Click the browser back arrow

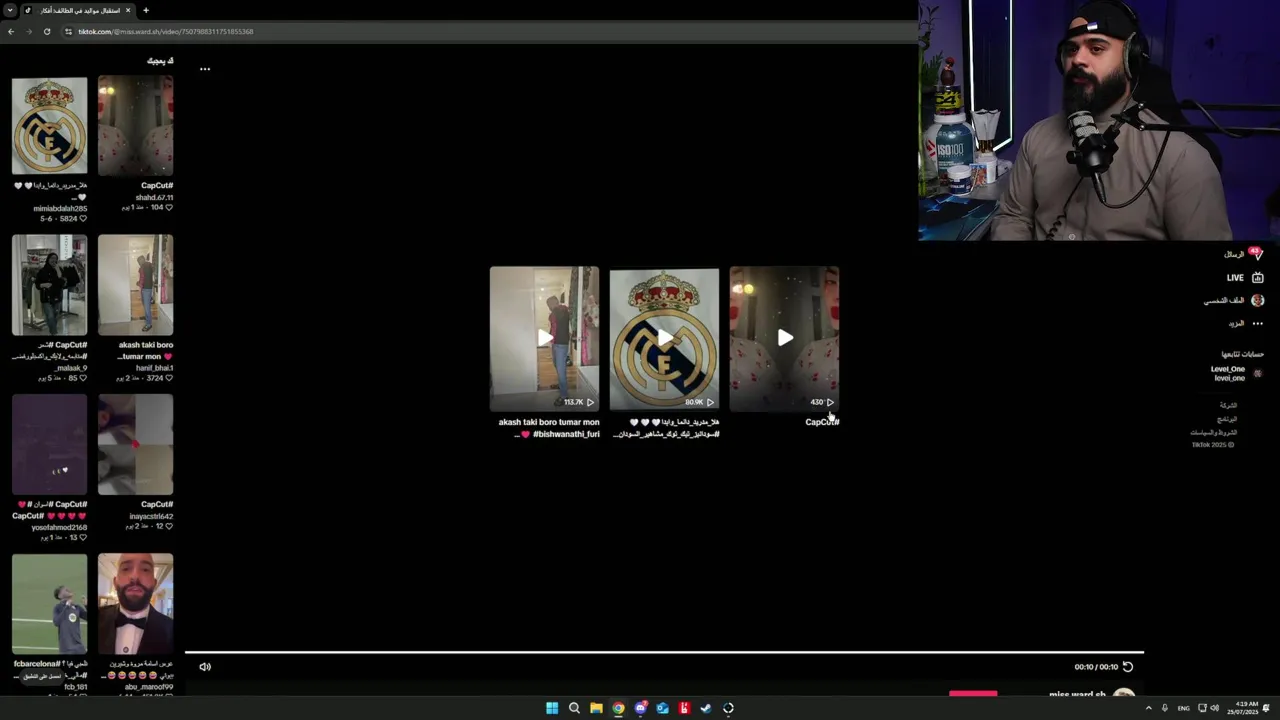click(x=11, y=31)
